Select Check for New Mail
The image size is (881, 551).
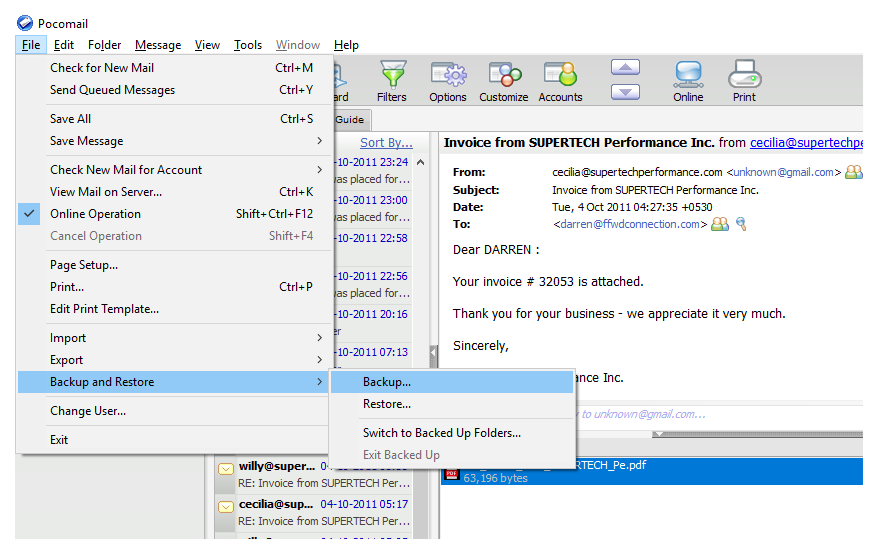(175, 68)
